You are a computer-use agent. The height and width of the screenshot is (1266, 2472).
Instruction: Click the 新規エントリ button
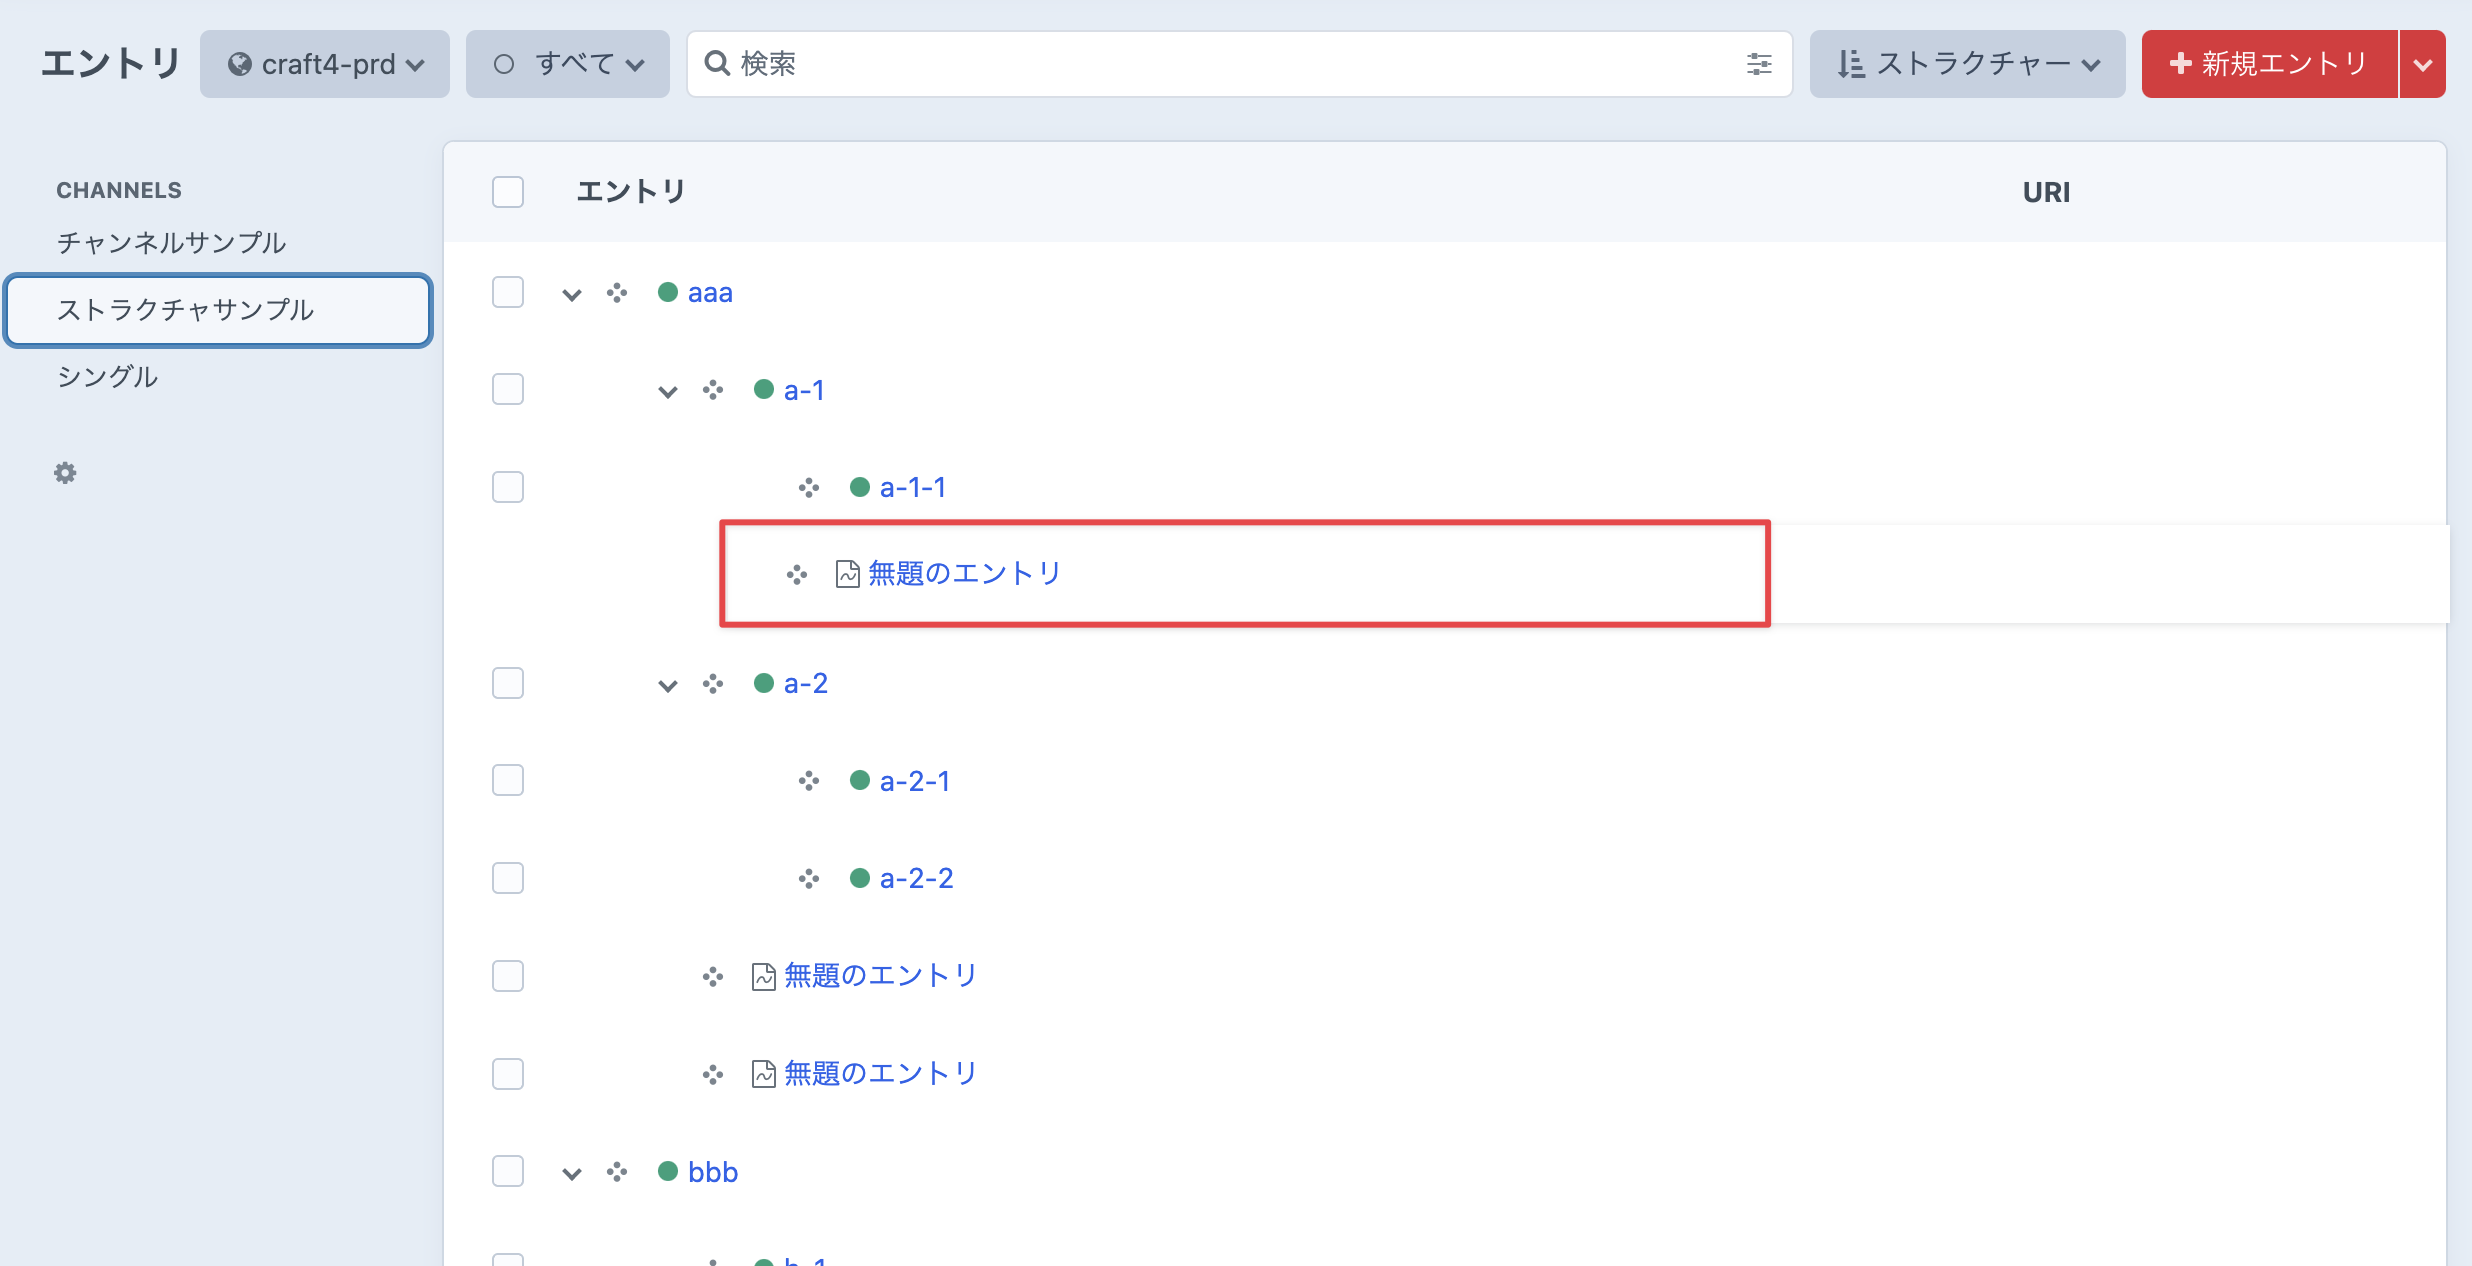pos(2267,63)
